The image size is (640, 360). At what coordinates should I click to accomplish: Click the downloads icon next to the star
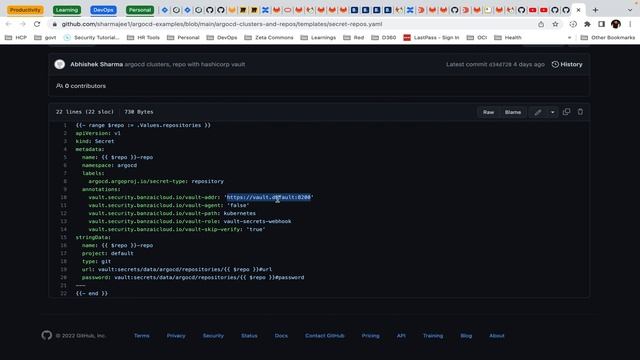click(573, 24)
